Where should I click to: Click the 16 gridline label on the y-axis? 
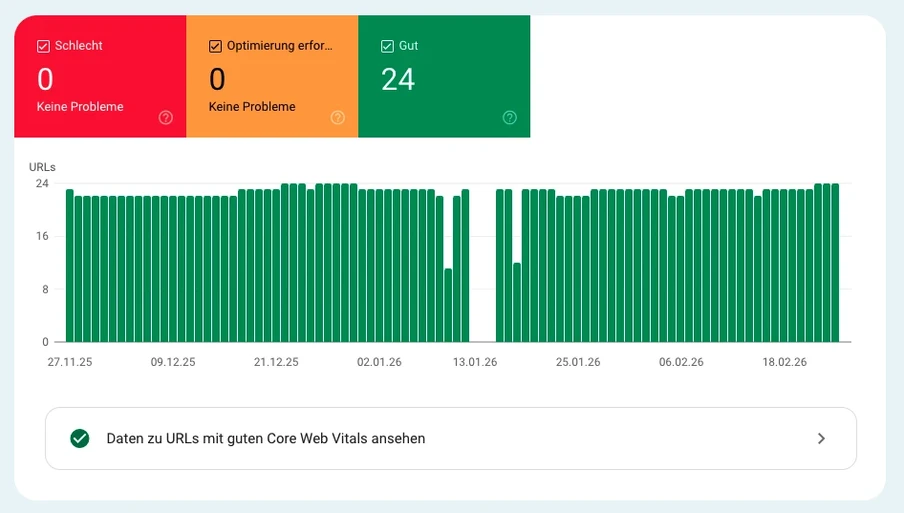click(x=42, y=236)
